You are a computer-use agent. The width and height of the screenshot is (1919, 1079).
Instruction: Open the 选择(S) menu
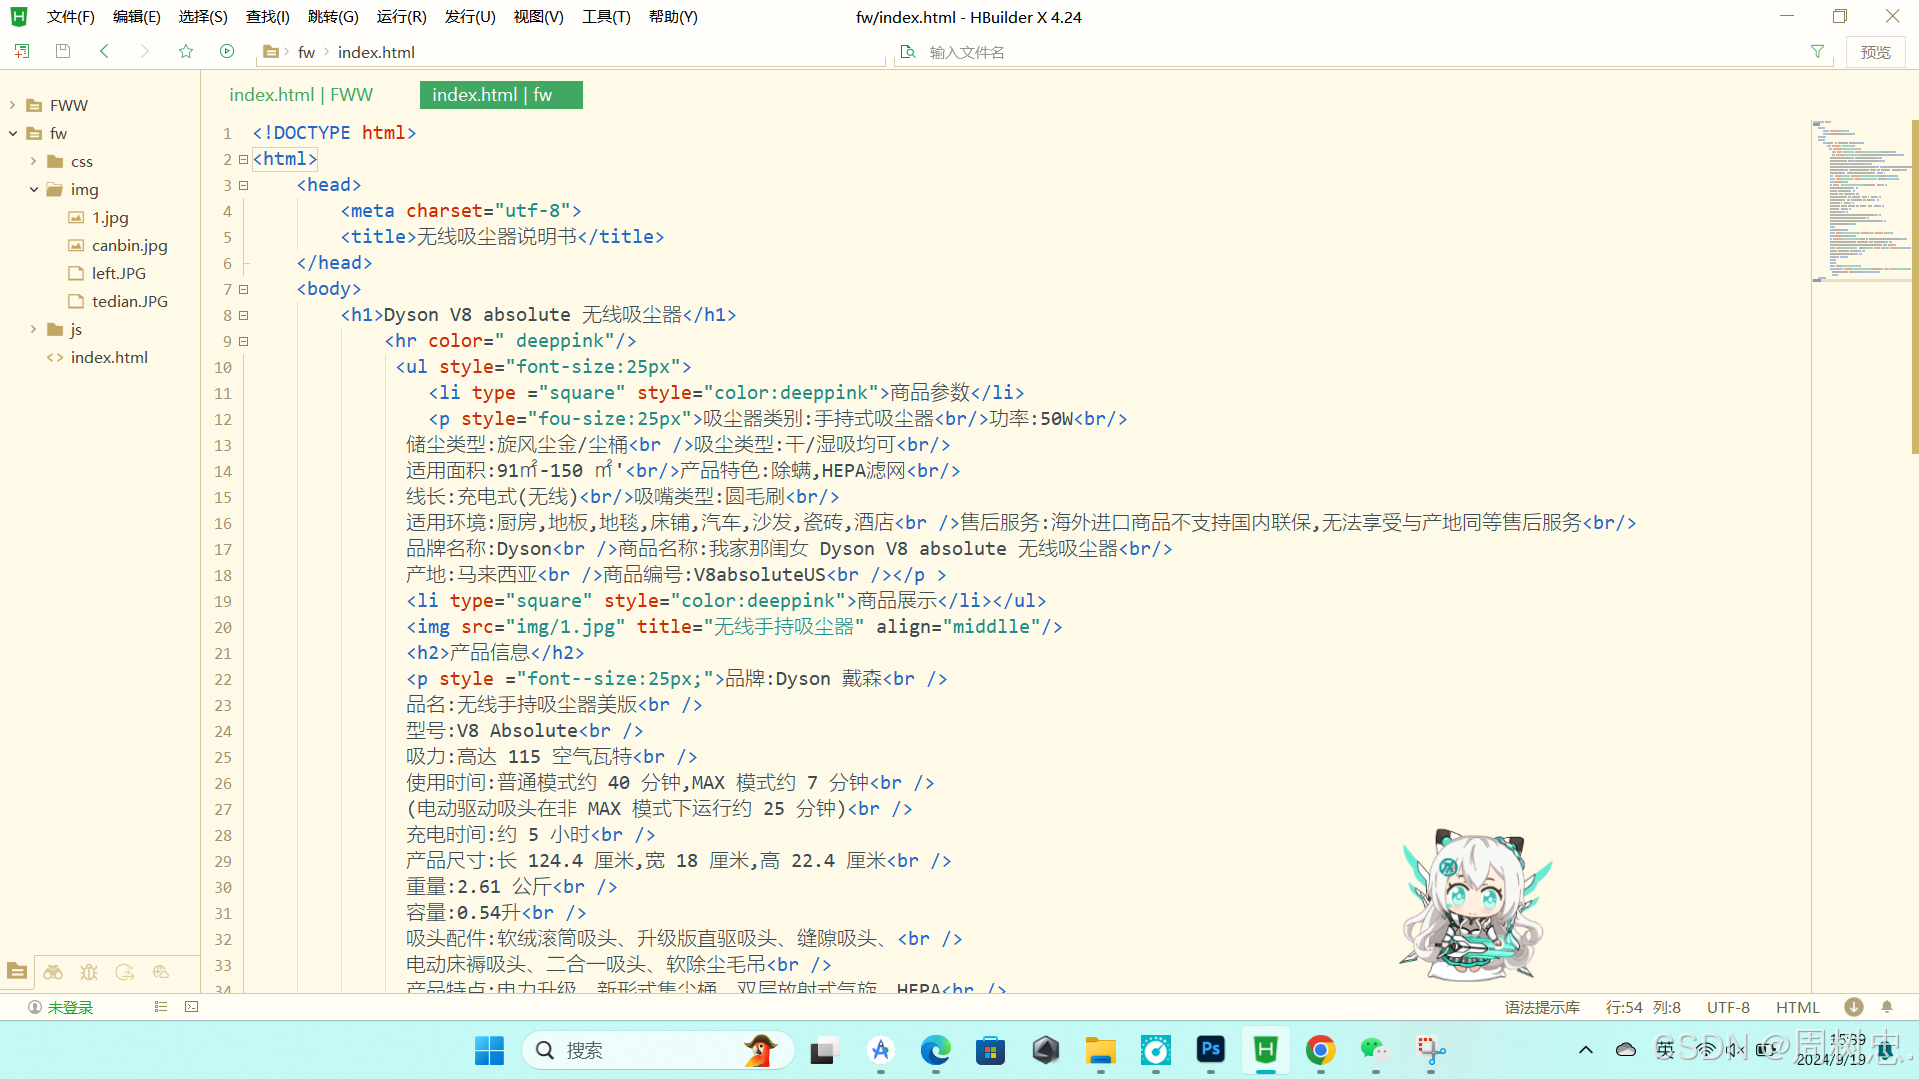click(x=203, y=17)
